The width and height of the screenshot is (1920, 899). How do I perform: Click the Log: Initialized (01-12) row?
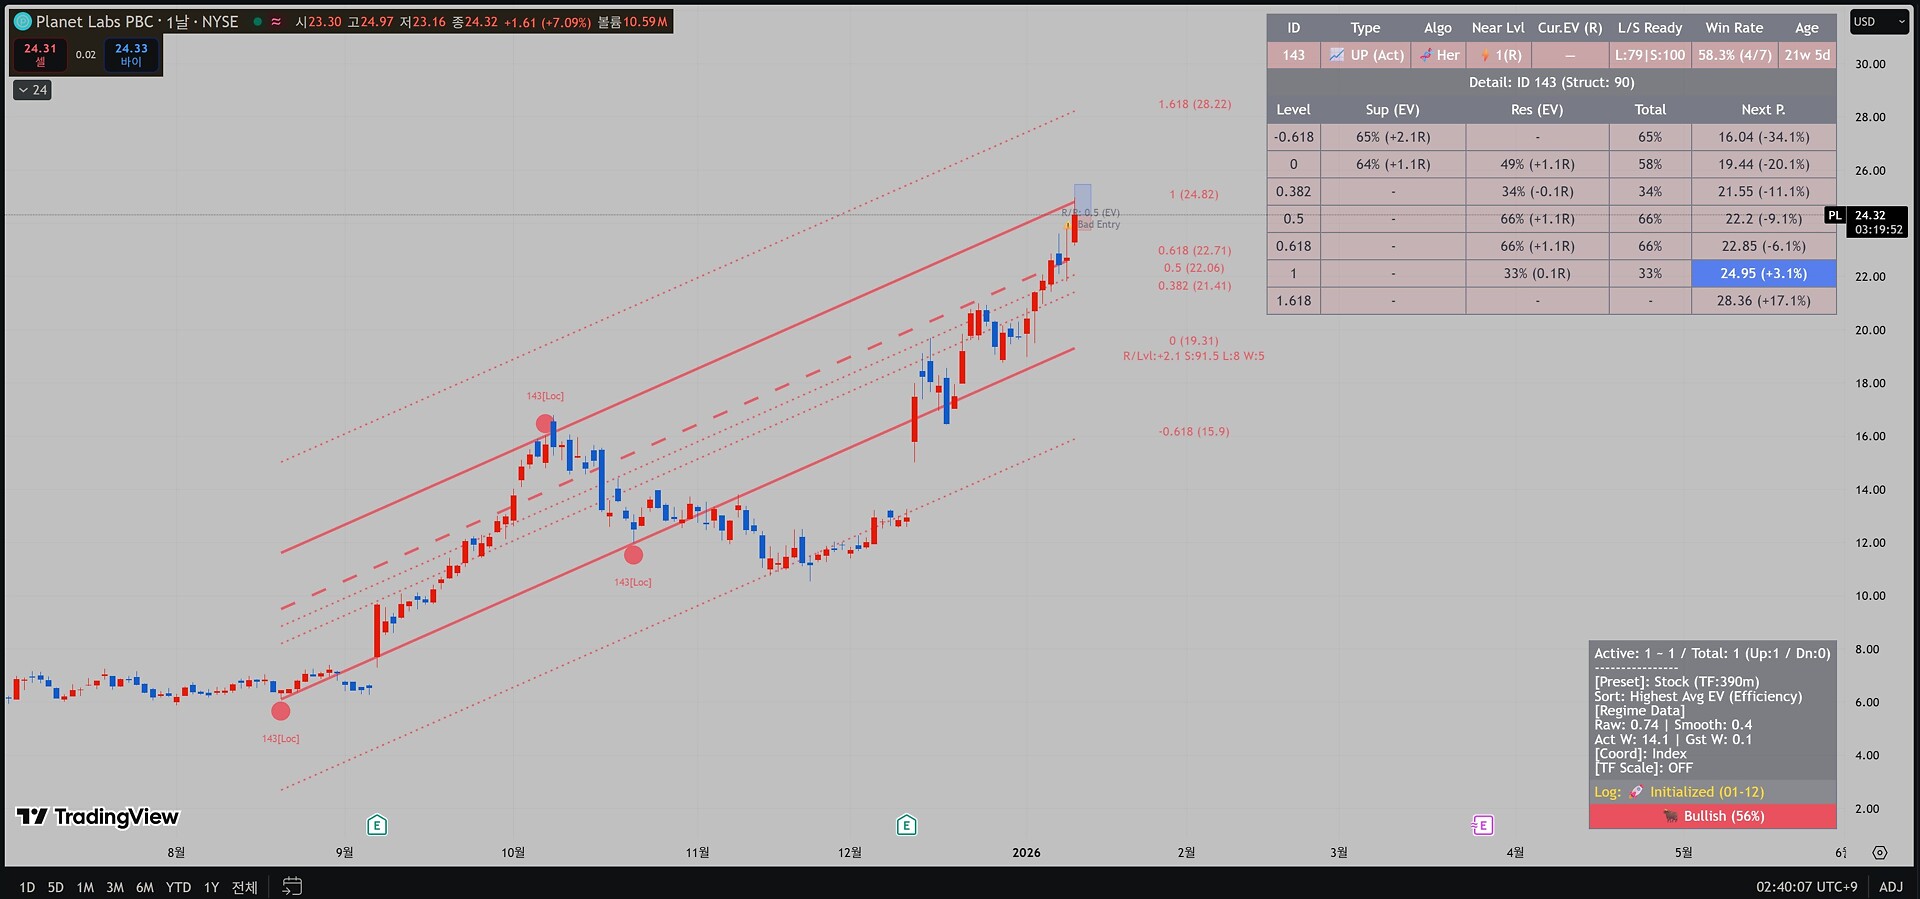tap(1712, 792)
